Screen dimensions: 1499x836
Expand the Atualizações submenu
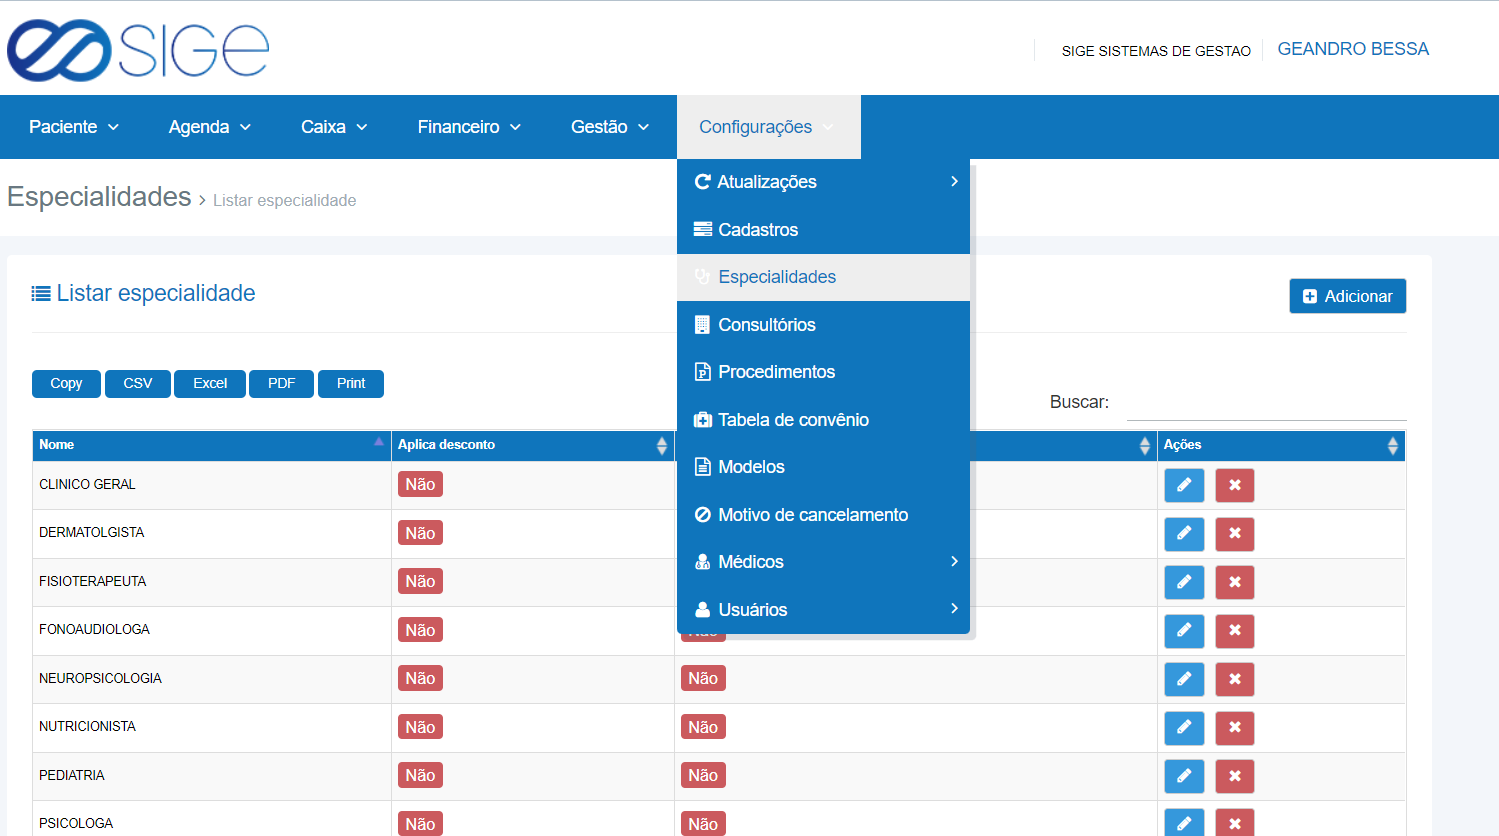point(823,182)
